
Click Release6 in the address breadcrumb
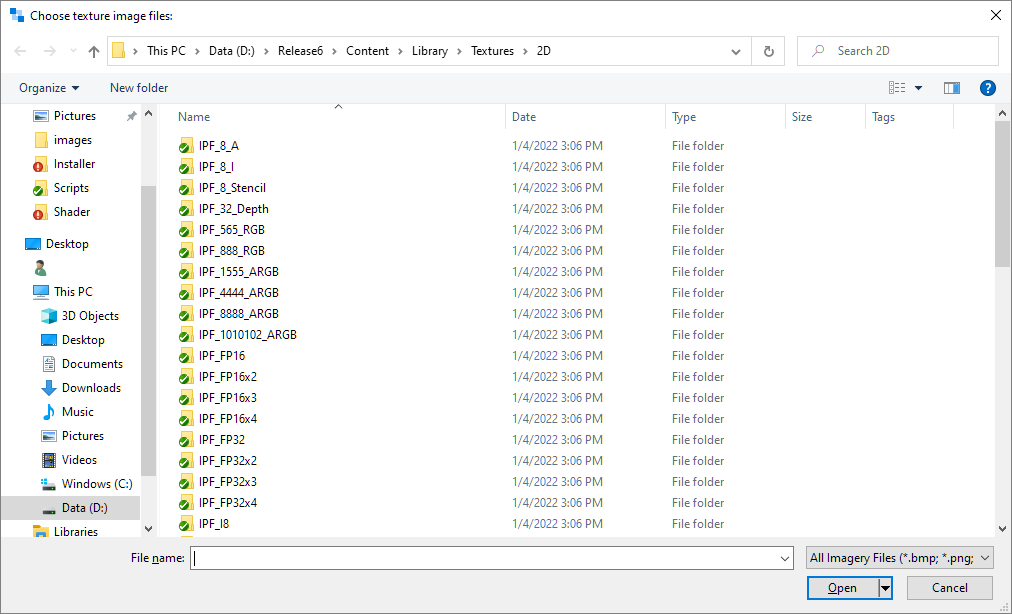pyautogui.click(x=300, y=51)
